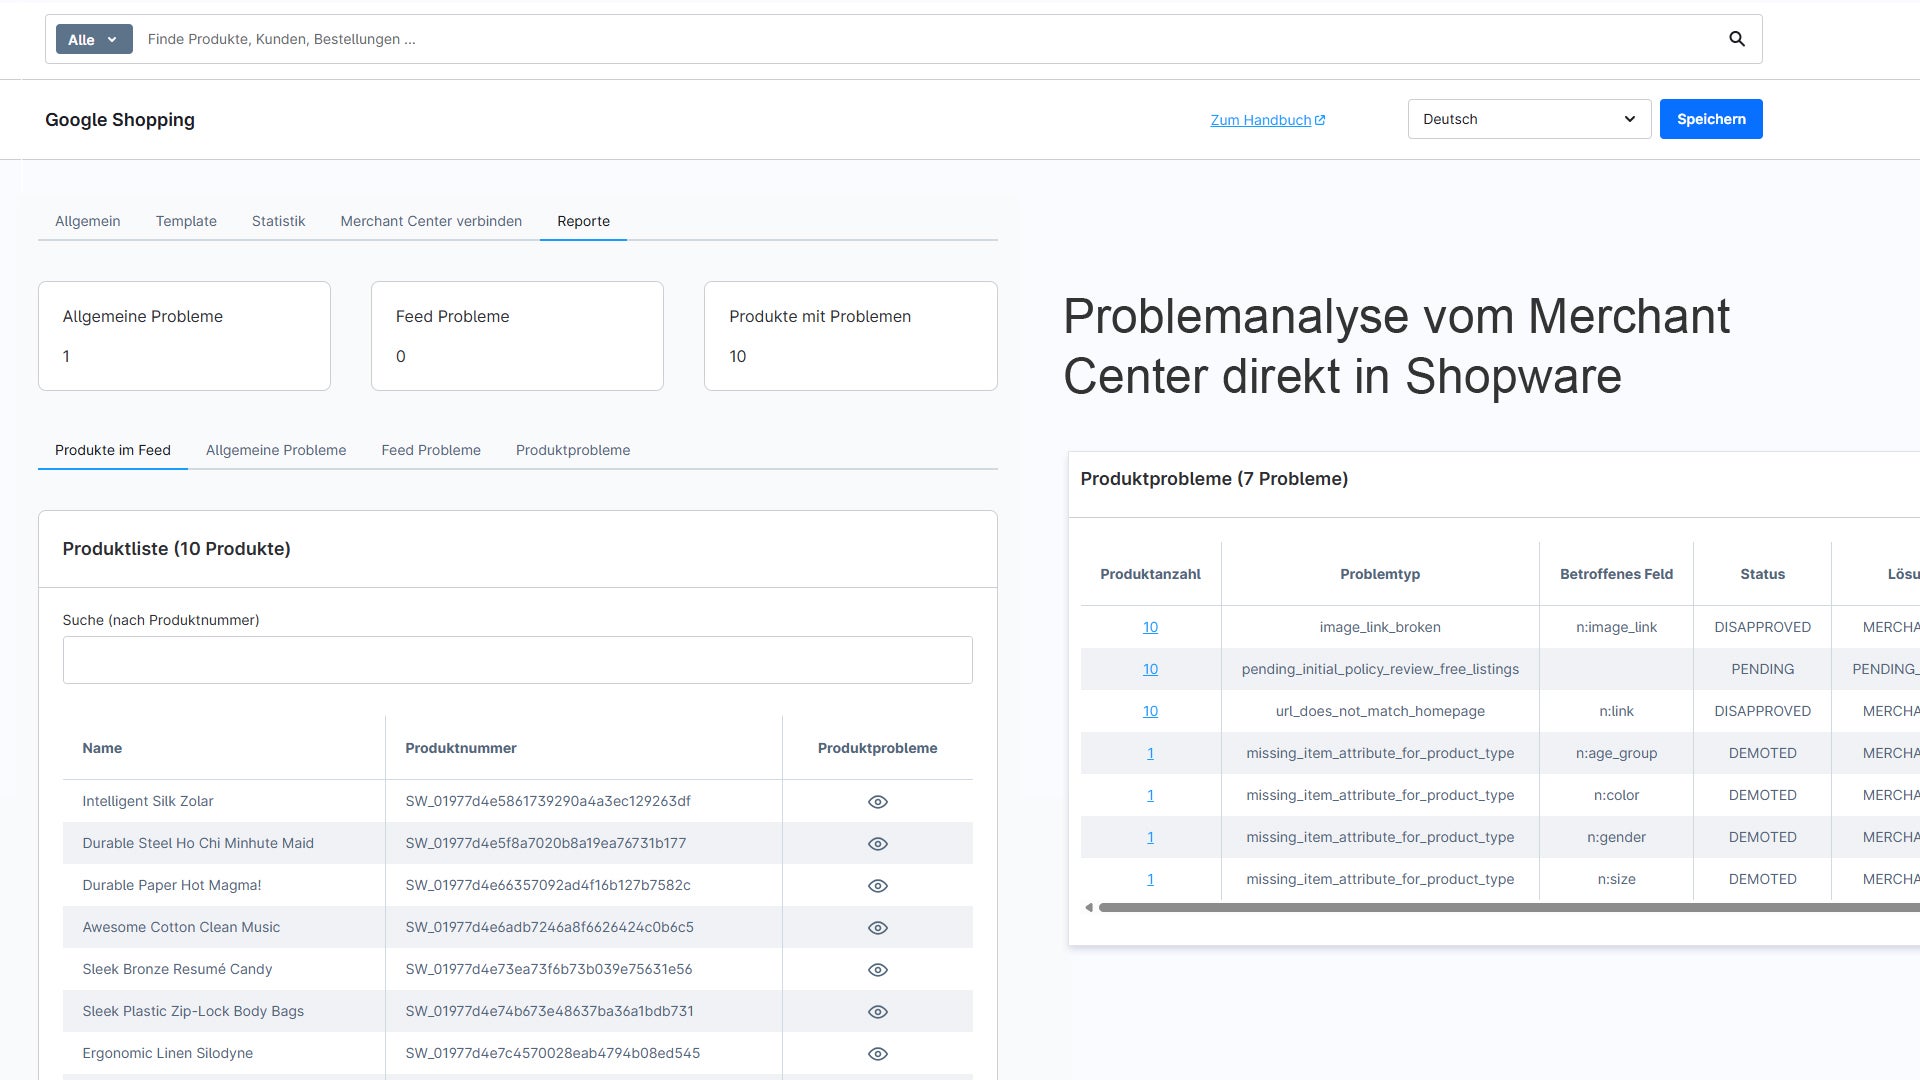Open the Alle search scope dropdown
Viewport: 1920px width, 1080px height.
(x=94, y=39)
